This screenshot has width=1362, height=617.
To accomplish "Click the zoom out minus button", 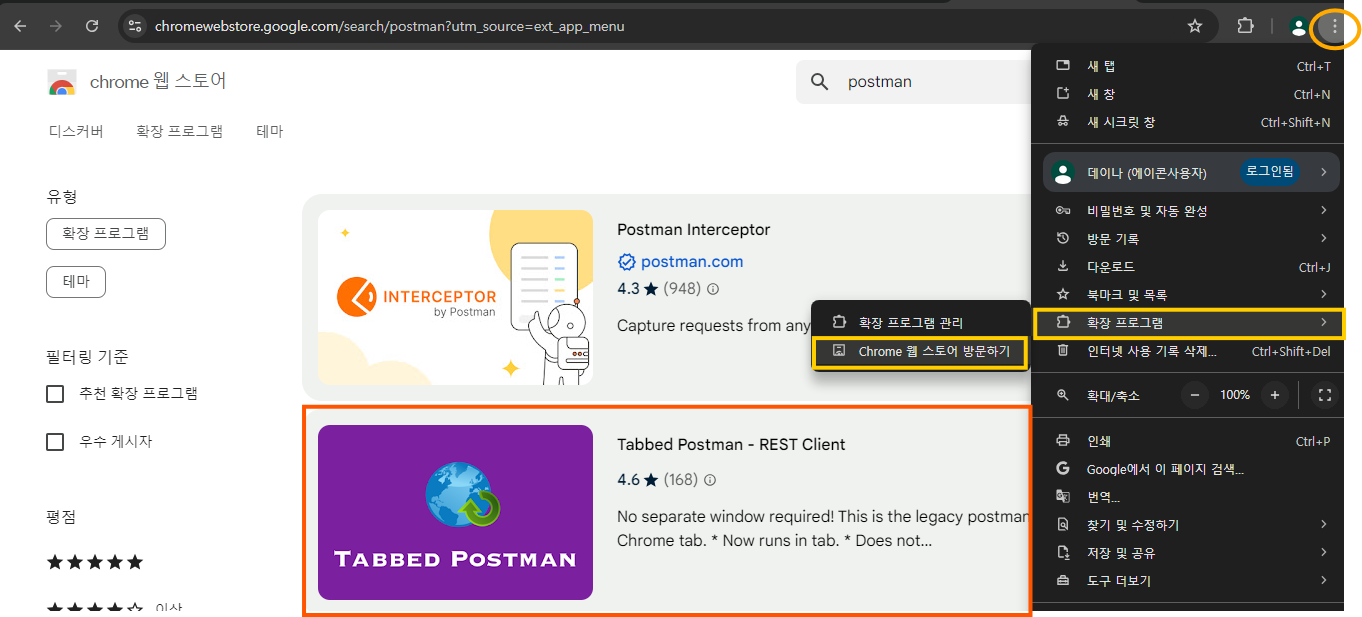I will pyautogui.click(x=1195, y=395).
